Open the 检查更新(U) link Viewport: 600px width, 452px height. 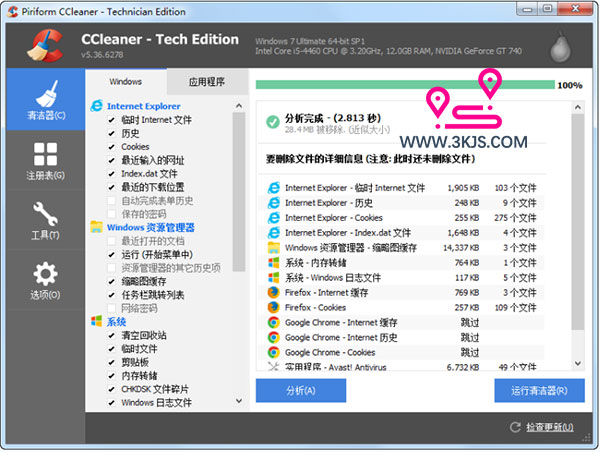click(549, 427)
